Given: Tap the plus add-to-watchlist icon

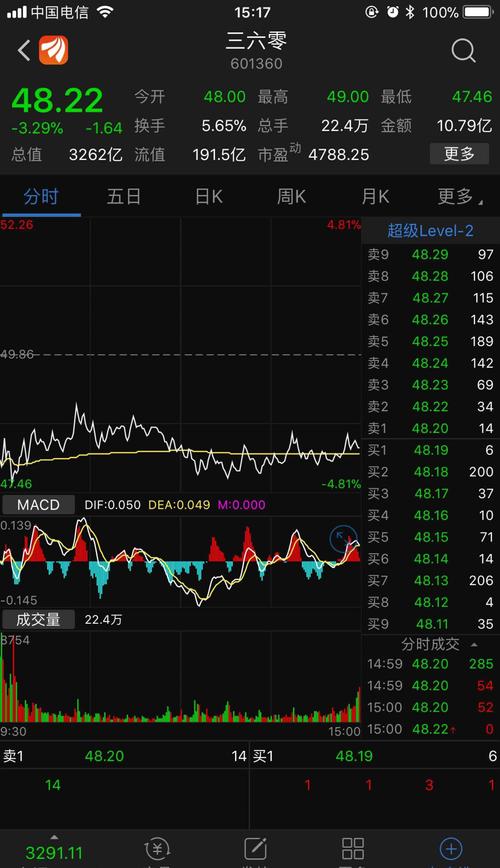Looking at the screenshot, I should point(451,849).
